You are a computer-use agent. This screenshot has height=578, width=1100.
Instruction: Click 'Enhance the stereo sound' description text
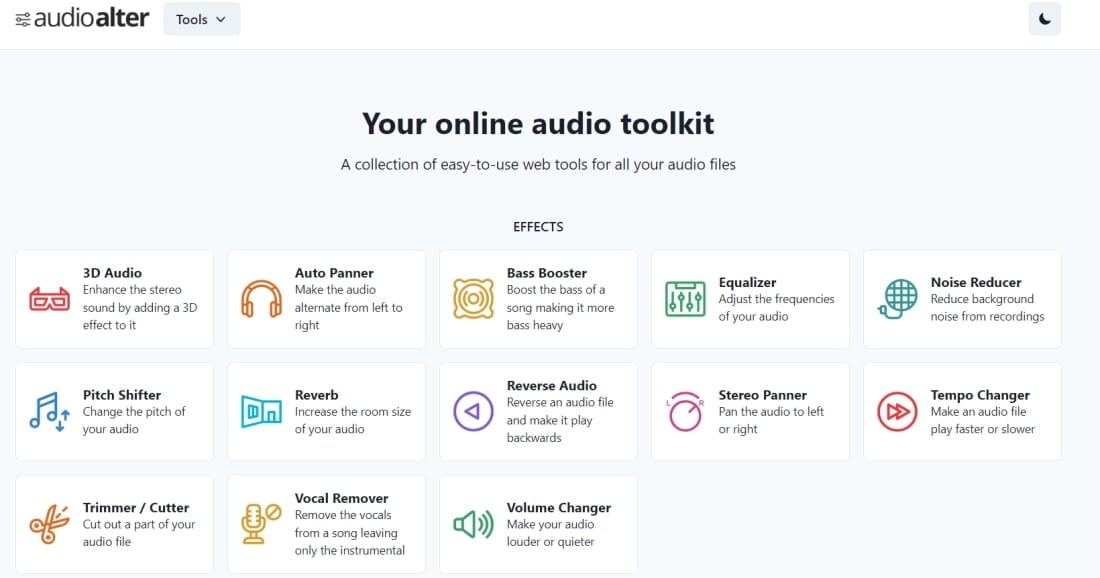[140, 307]
